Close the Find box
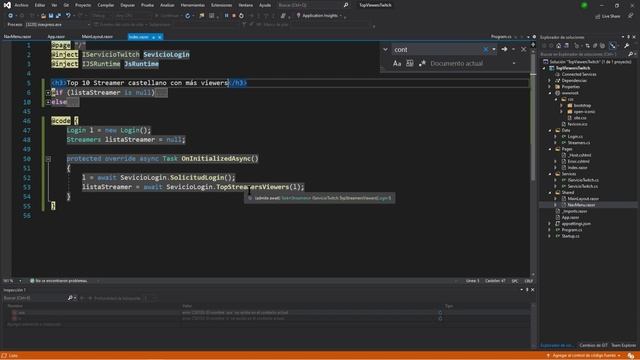Viewport: 640px width, 360px height. 524,49
